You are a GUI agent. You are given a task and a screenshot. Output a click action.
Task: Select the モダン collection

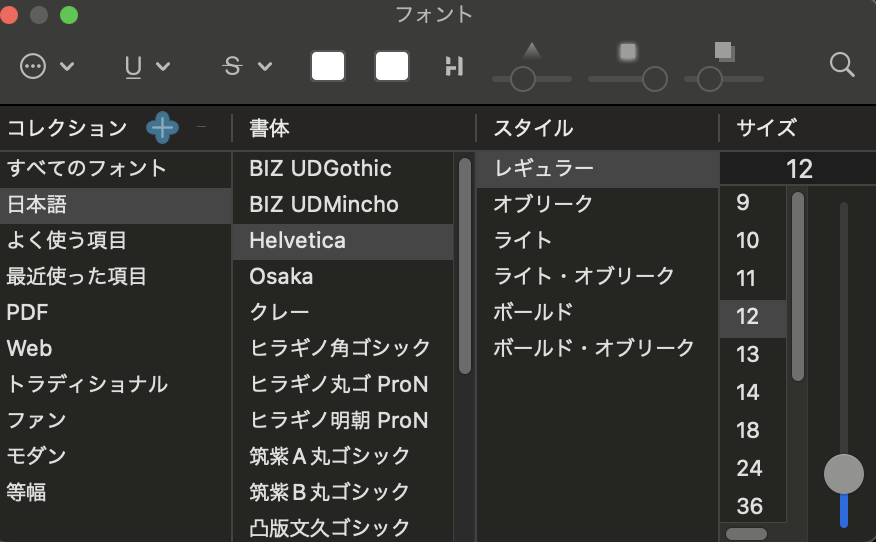(116, 456)
